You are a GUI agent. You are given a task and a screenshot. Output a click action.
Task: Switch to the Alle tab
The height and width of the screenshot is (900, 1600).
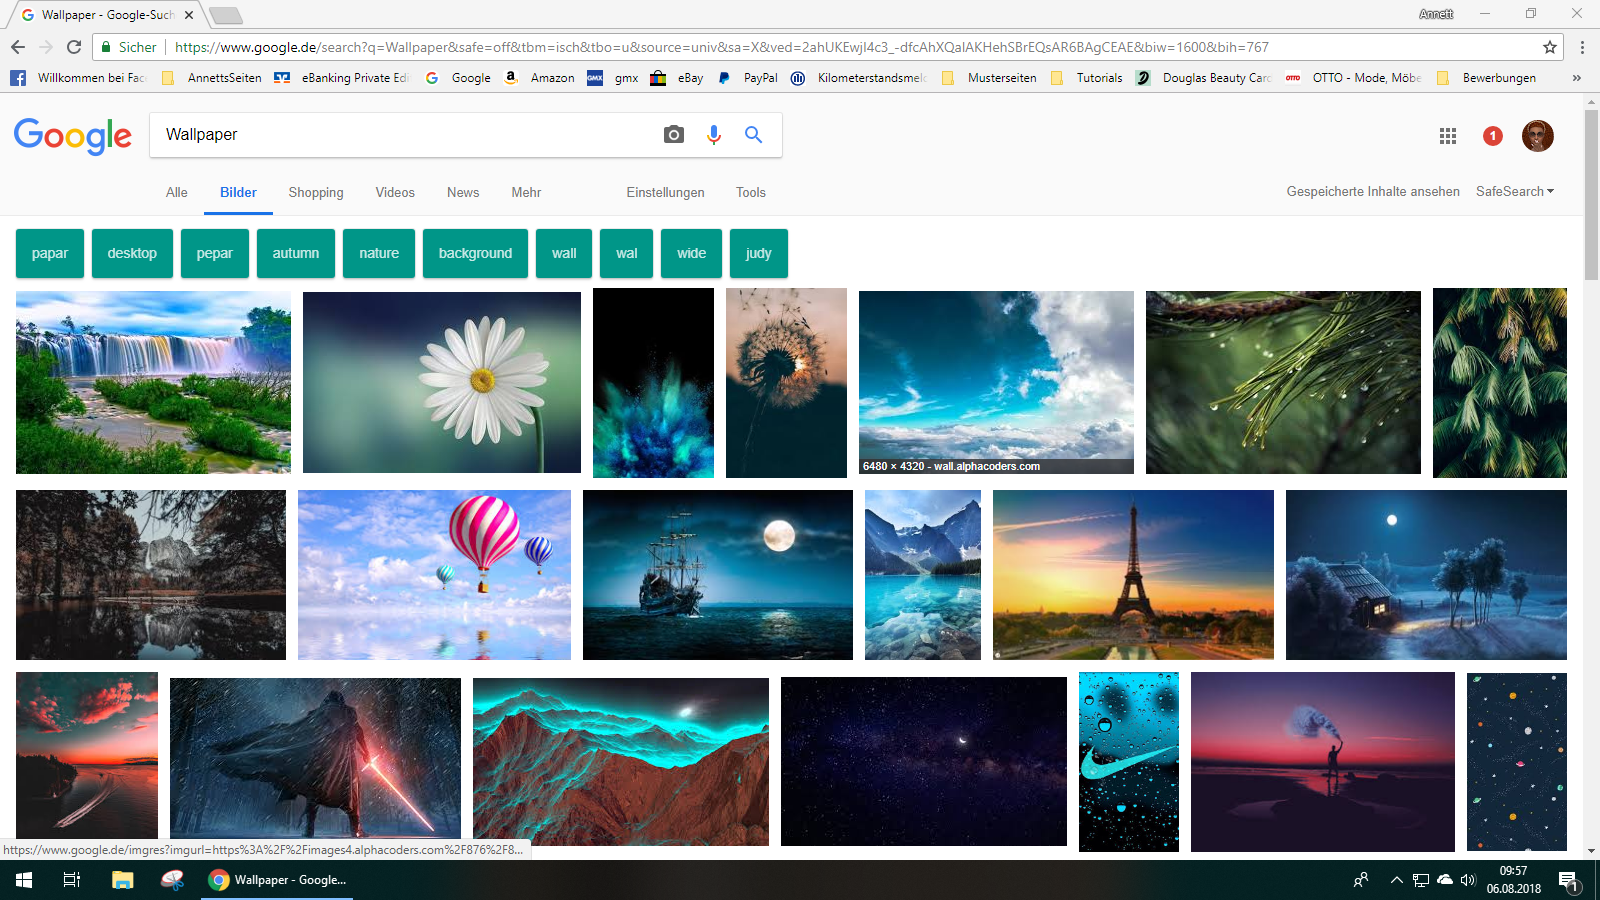click(177, 193)
